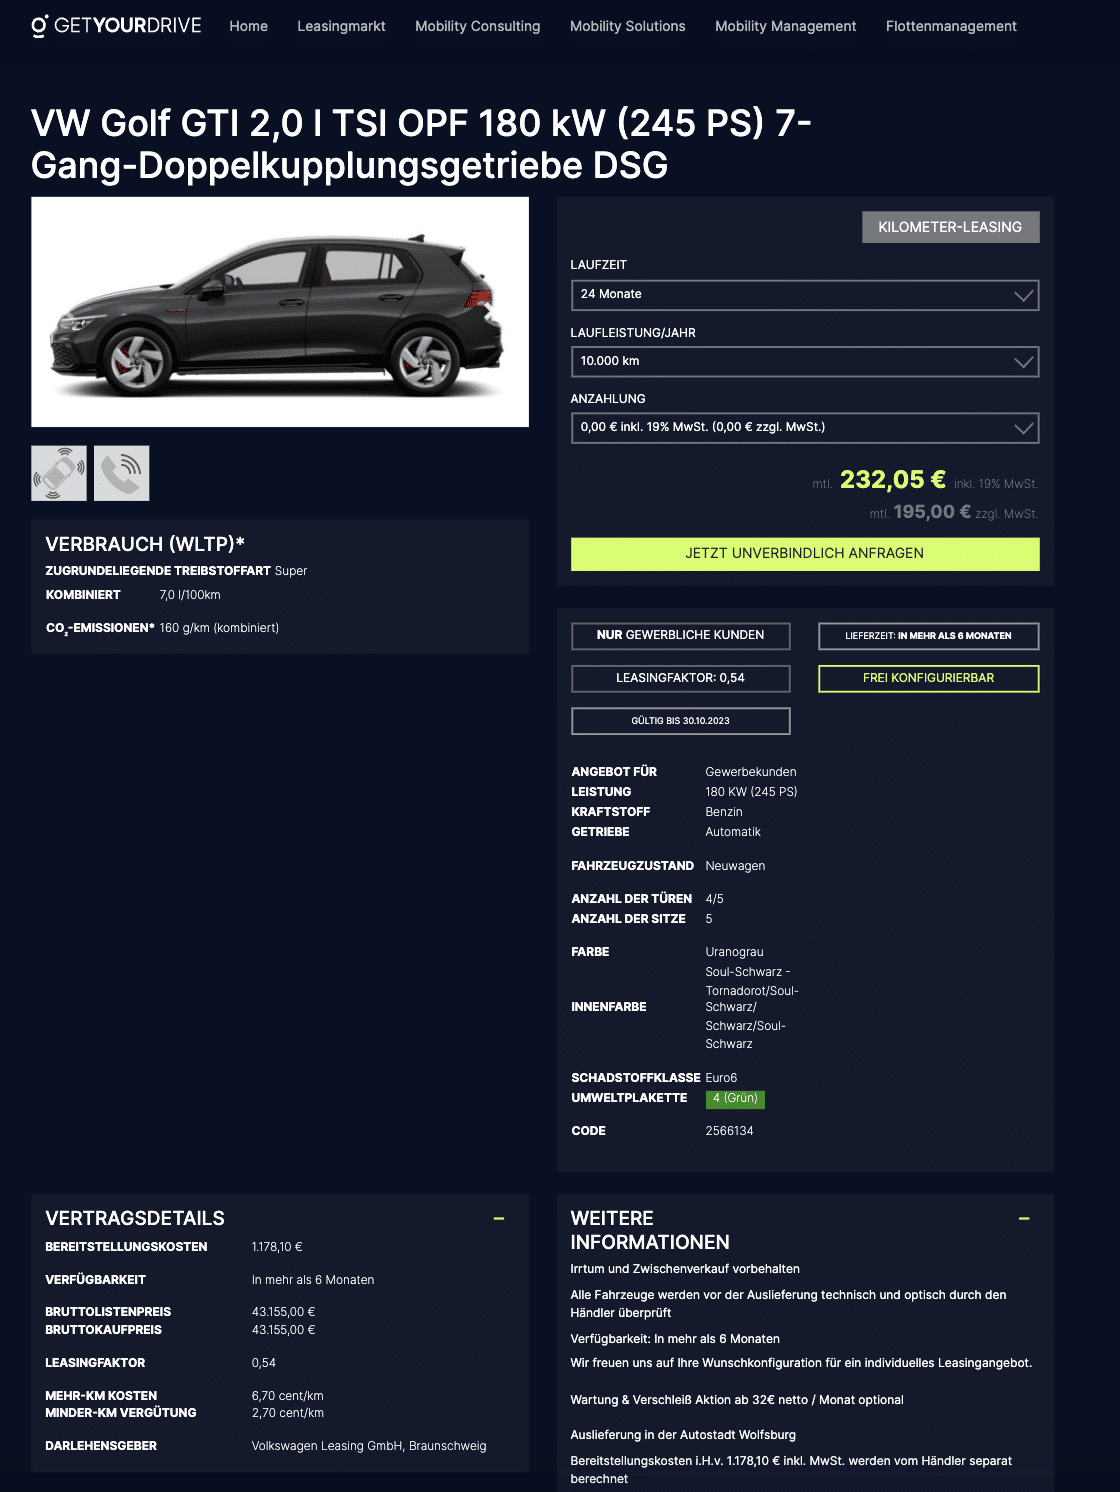Click Jetzt unverbindlich anfragen button
The height and width of the screenshot is (1492, 1120).
tap(805, 554)
